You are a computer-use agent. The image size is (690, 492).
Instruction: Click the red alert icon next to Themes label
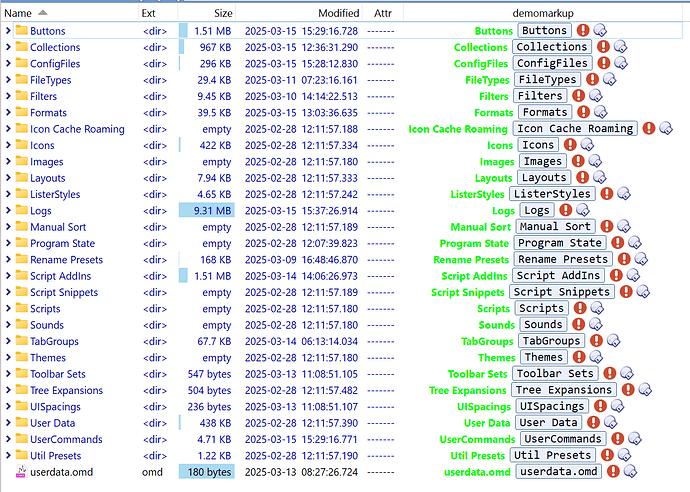point(577,357)
